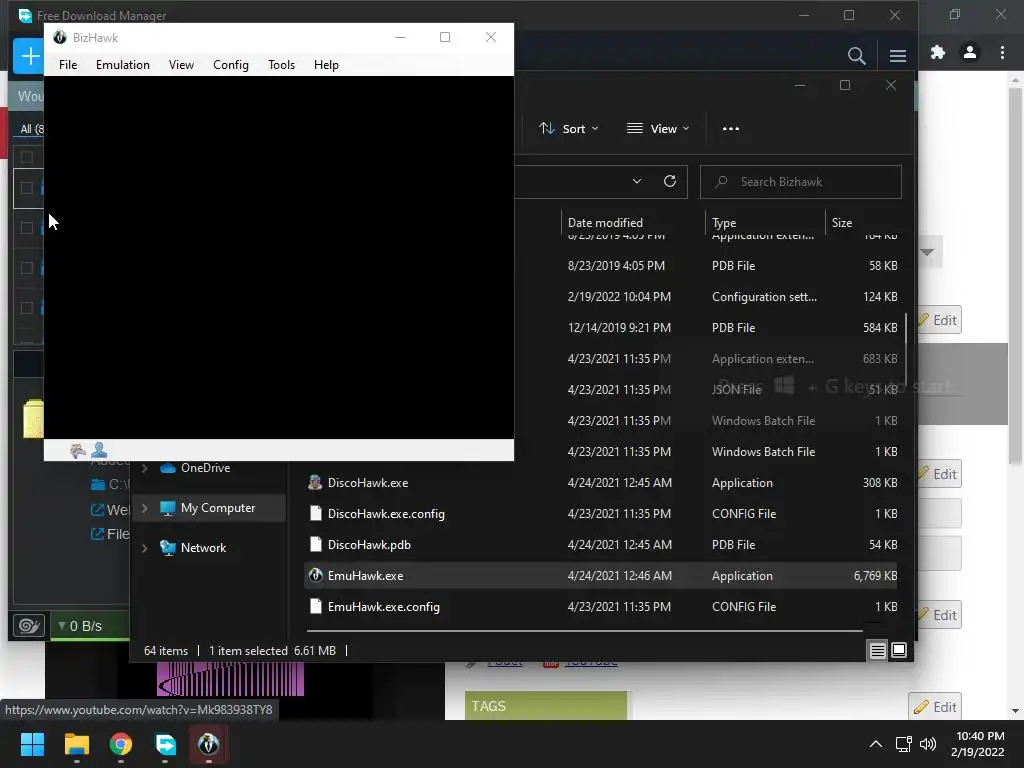Image resolution: width=1024 pixels, height=768 pixels.
Task: Click Chrome scrollbar down arrow
Action: point(1014,711)
